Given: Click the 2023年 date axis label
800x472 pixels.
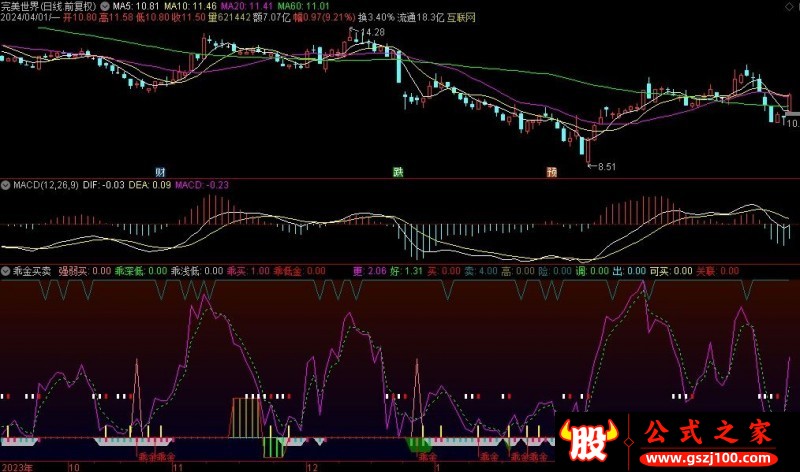Looking at the screenshot, I should pos(17,466).
